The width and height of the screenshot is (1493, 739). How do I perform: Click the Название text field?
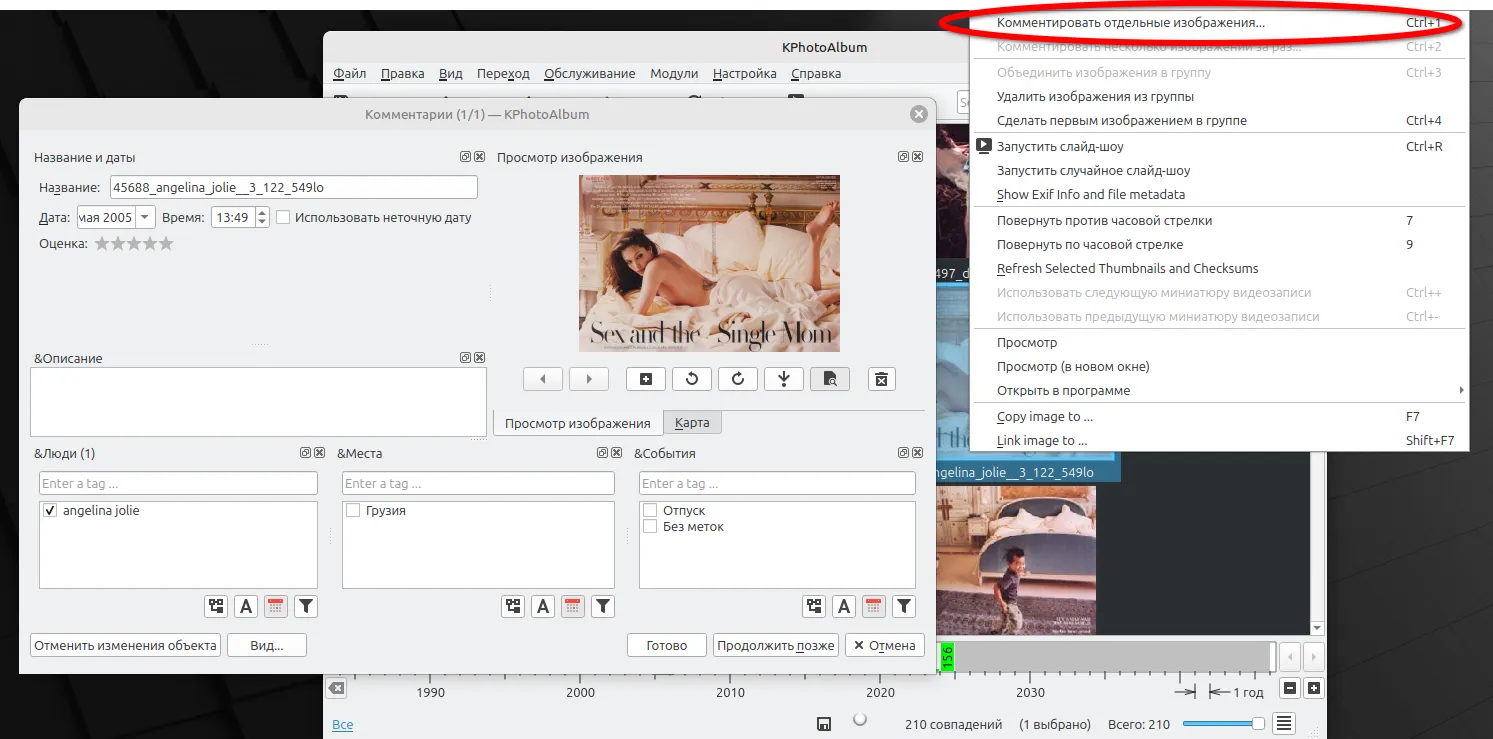point(293,187)
